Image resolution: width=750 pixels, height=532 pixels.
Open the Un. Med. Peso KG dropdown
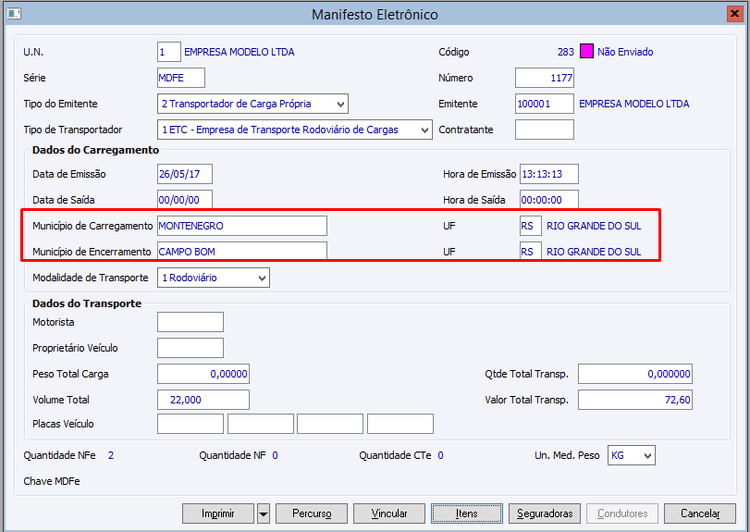coord(631,455)
